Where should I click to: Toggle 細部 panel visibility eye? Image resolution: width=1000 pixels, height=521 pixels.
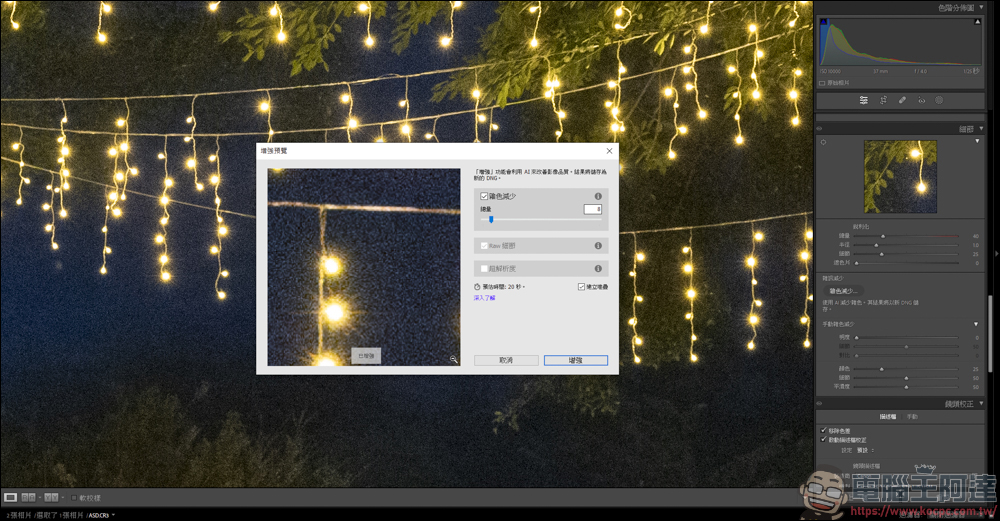point(820,129)
